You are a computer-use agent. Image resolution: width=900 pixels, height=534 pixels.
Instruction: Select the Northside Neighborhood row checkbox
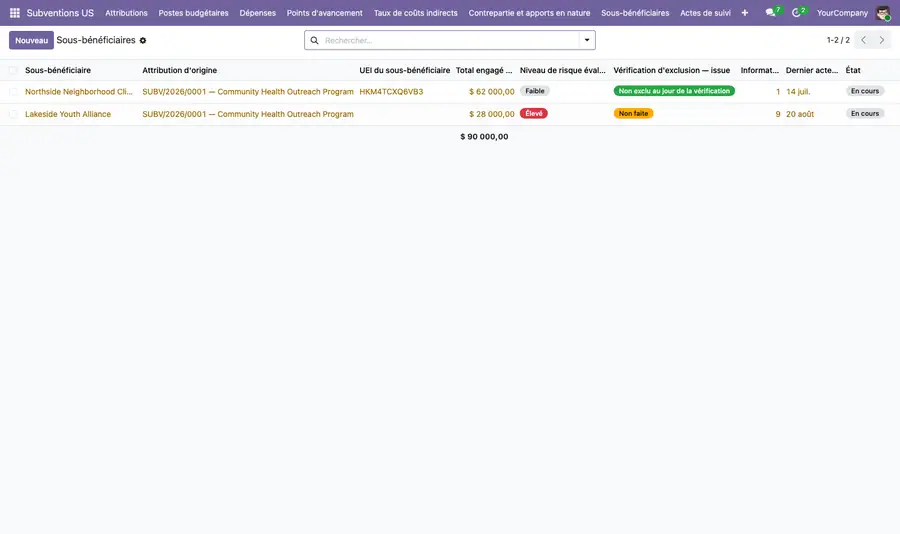coord(13,91)
